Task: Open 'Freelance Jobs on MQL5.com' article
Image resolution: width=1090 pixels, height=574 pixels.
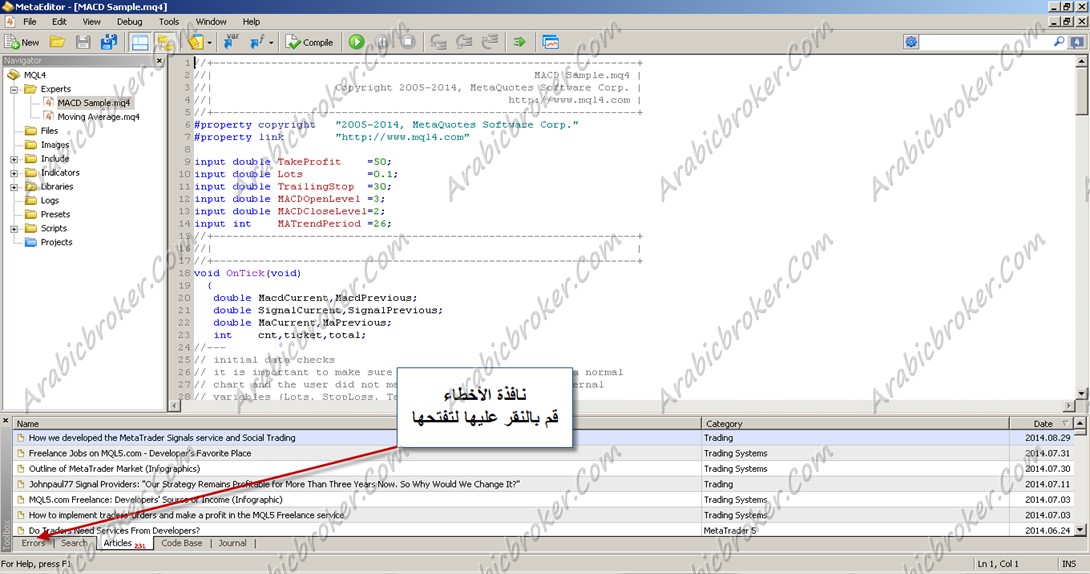Action: (140, 453)
